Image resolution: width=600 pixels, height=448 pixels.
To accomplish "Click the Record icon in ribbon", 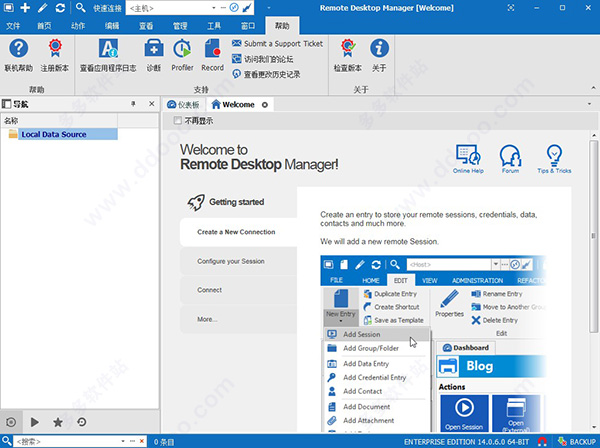I will click(212, 49).
